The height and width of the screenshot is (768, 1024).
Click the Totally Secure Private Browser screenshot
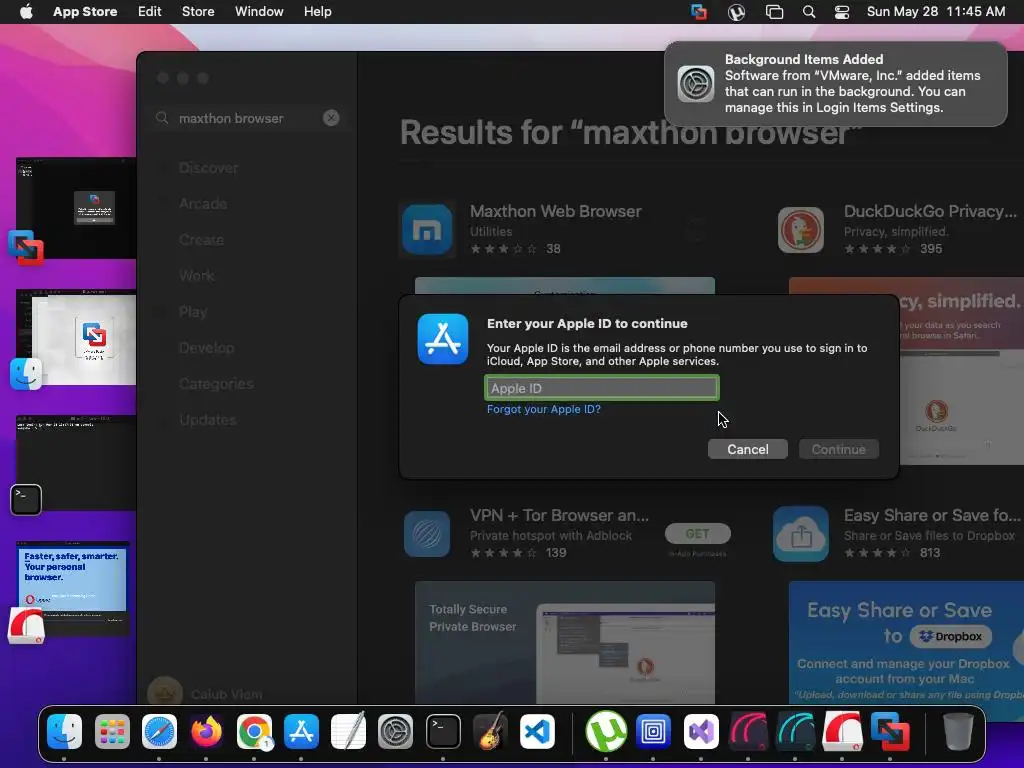point(565,642)
